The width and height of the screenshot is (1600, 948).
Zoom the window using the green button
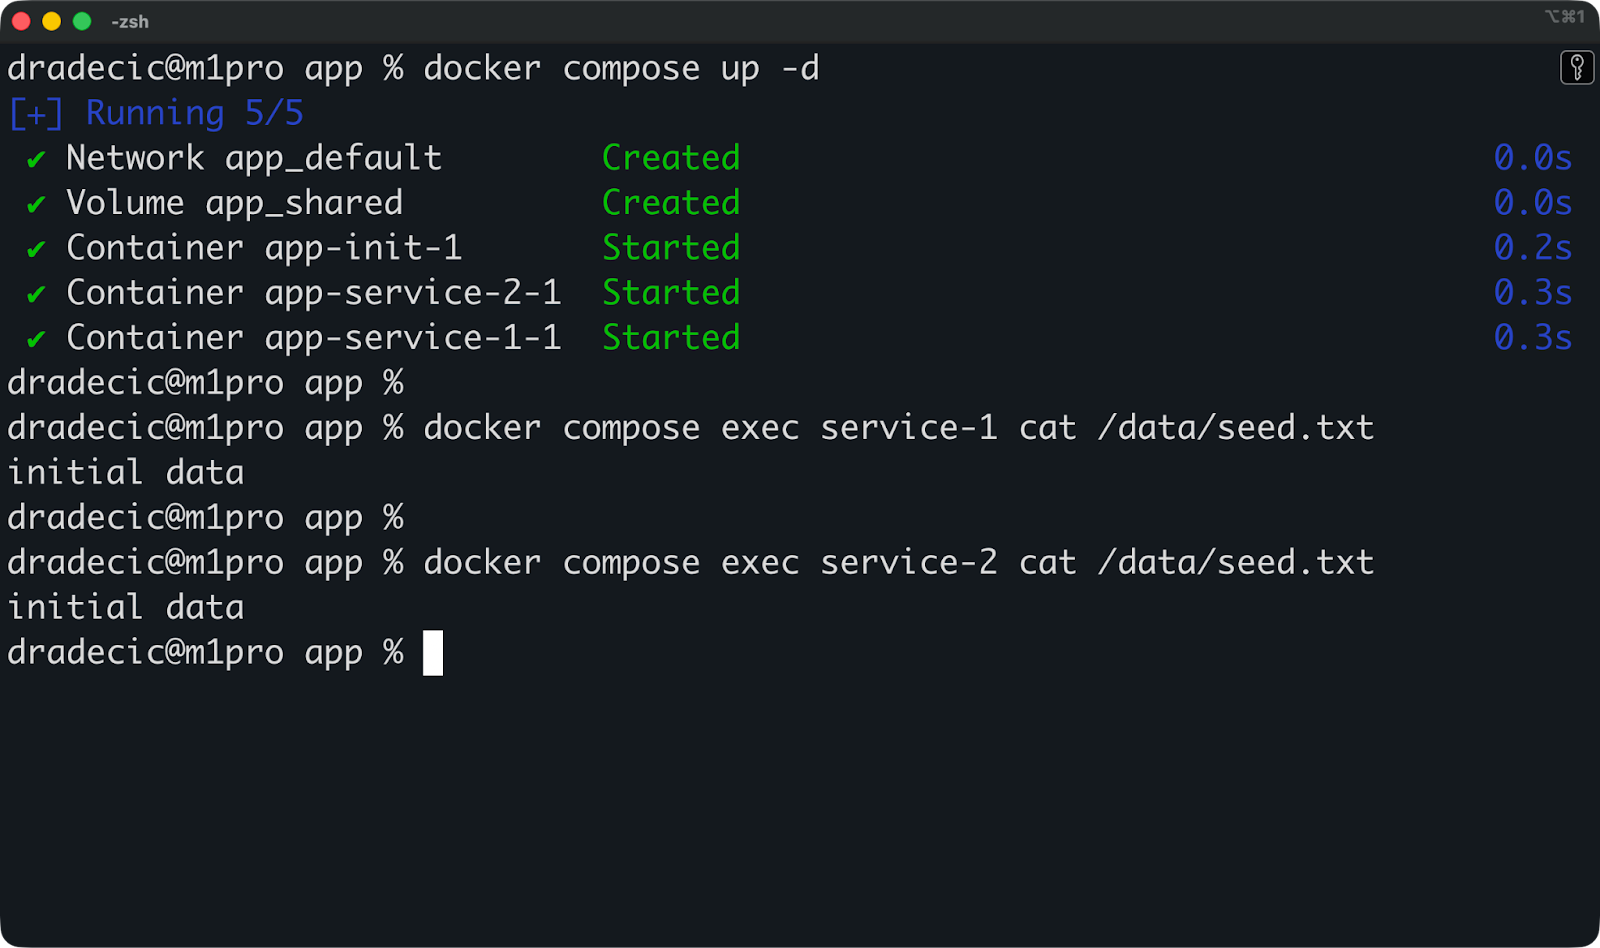tap(83, 21)
